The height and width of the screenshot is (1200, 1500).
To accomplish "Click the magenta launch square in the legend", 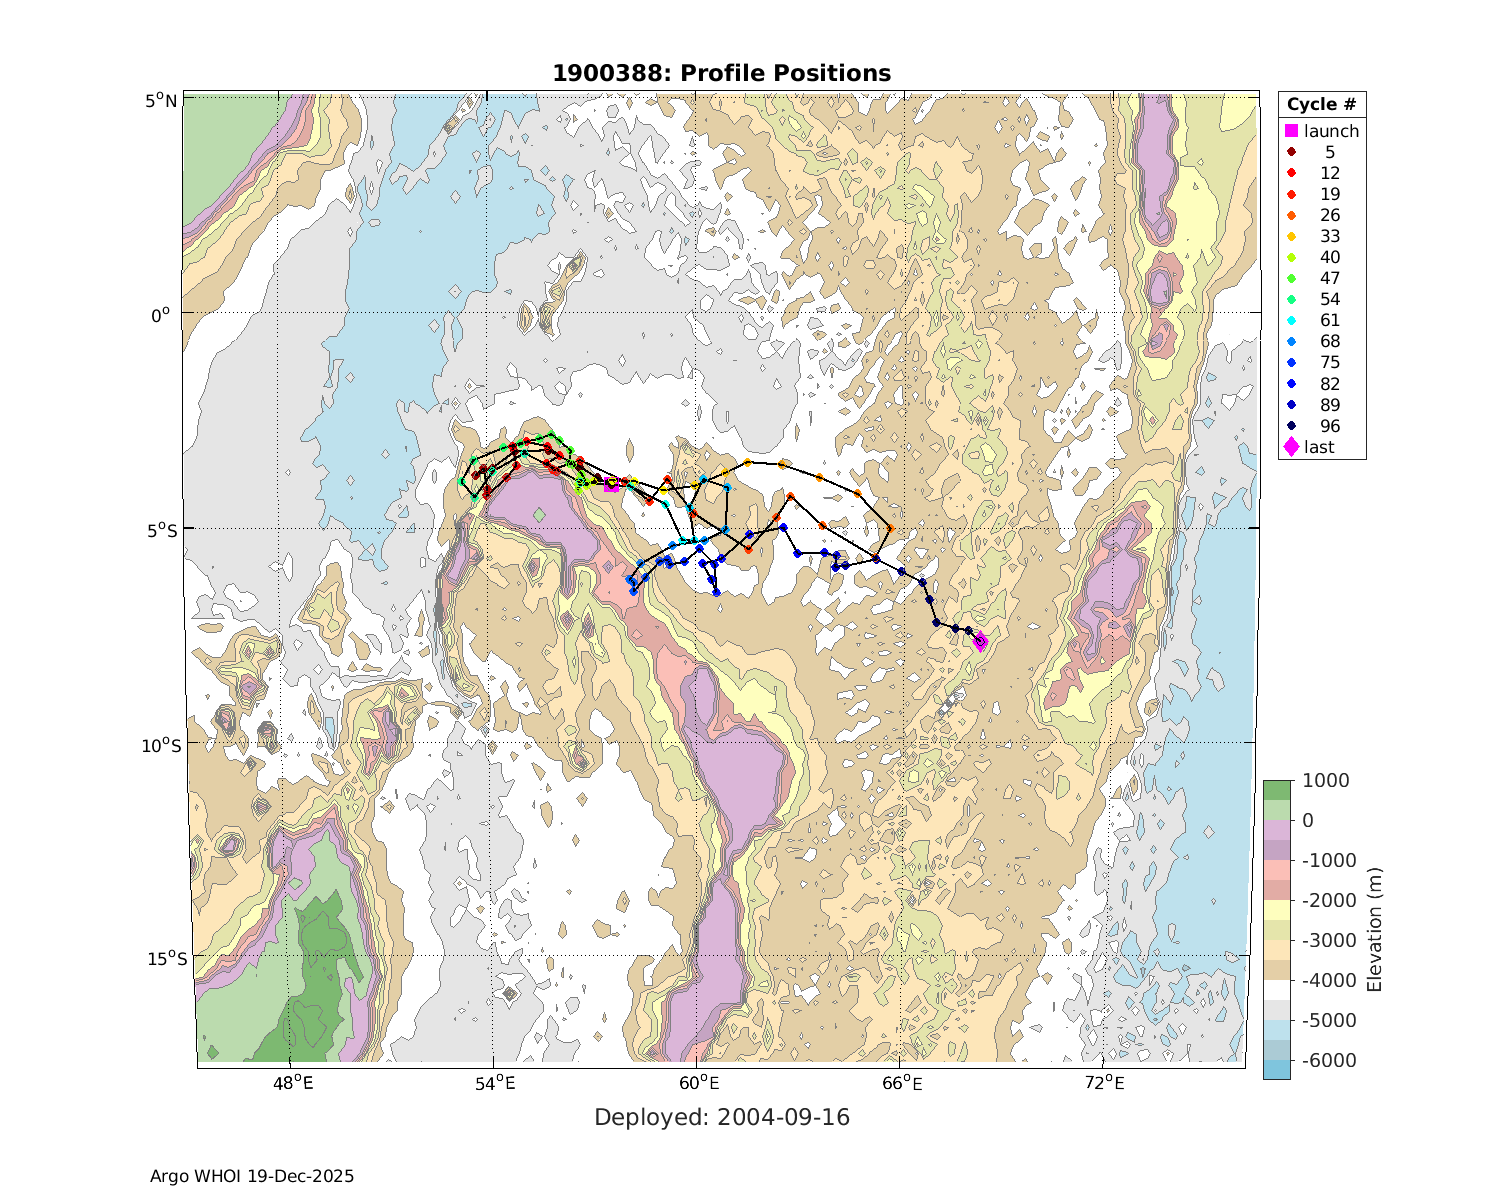I will coord(1291,131).
